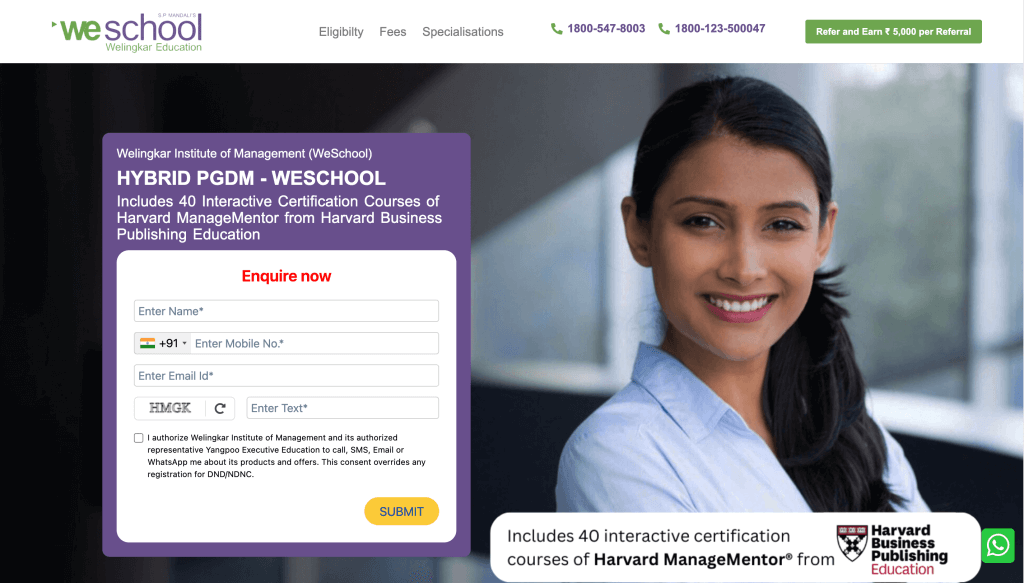The width and height of the screenshot is (1024, 583).
Task: Open WhatsApp chat icon
Action: pyautogui.click(x=997, y=545)
